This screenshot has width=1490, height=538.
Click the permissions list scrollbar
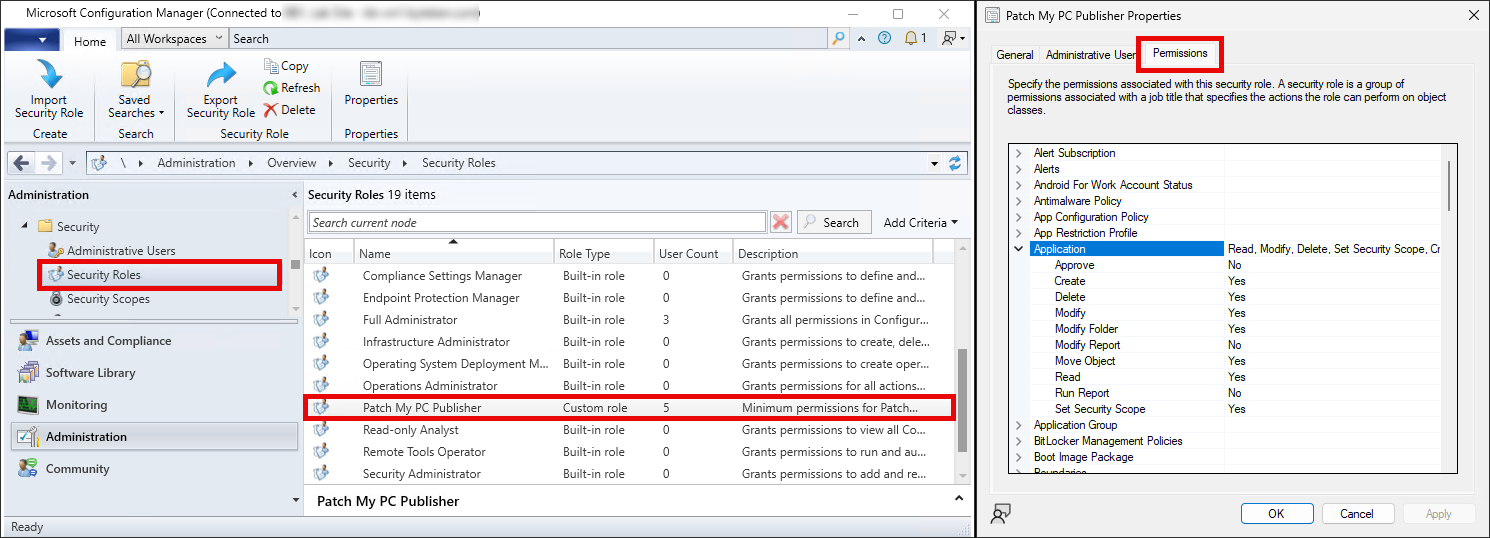[1449, 185]
